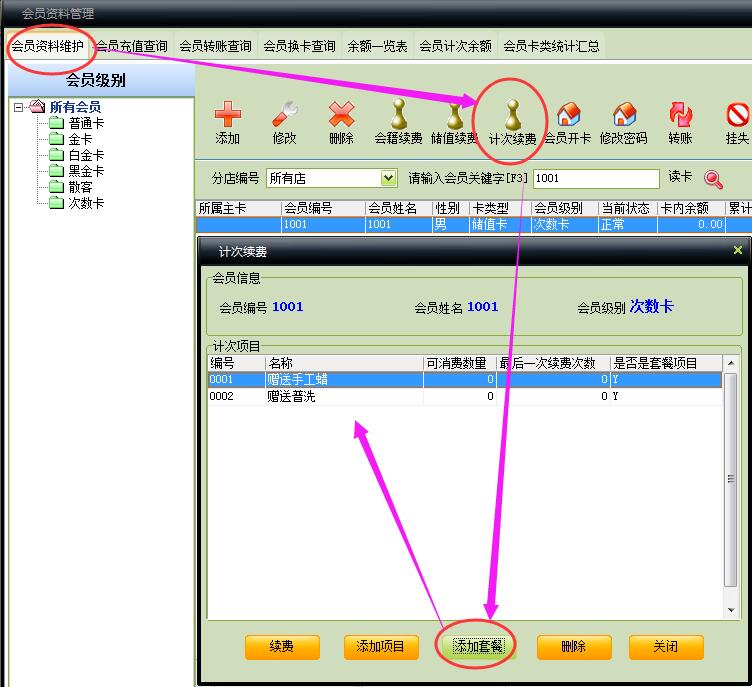Select row 0002 赠送普洗
The height and width of the screenshot is (687, 752).
[465, 396]
